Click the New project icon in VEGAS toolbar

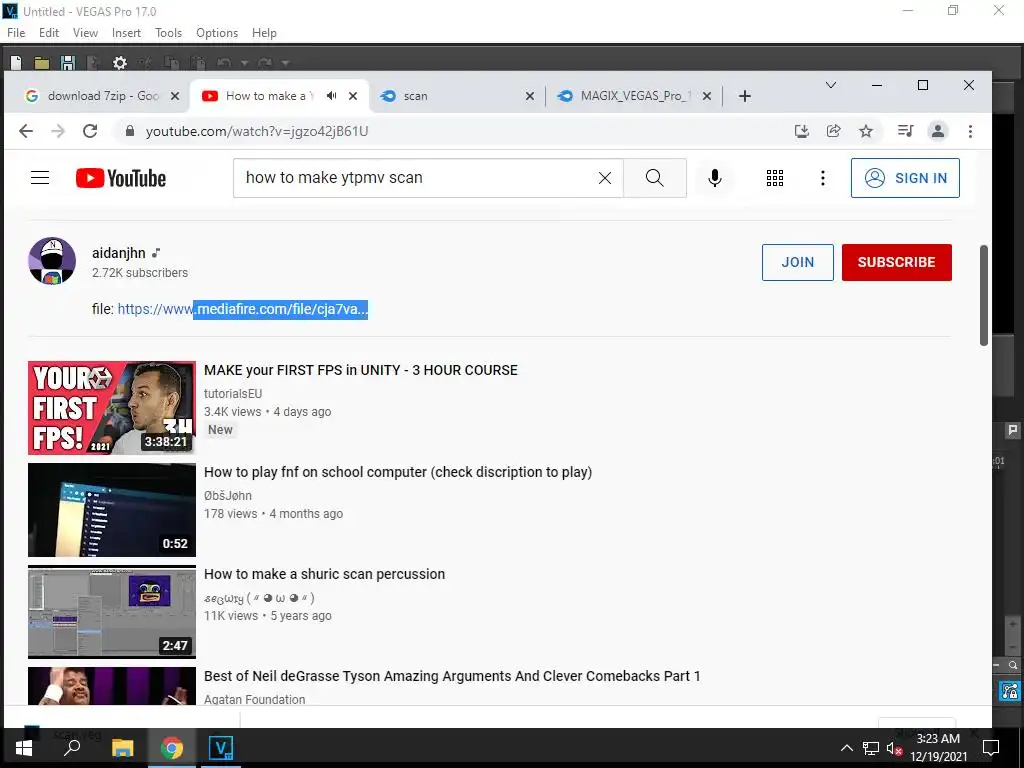coord(16,63)
